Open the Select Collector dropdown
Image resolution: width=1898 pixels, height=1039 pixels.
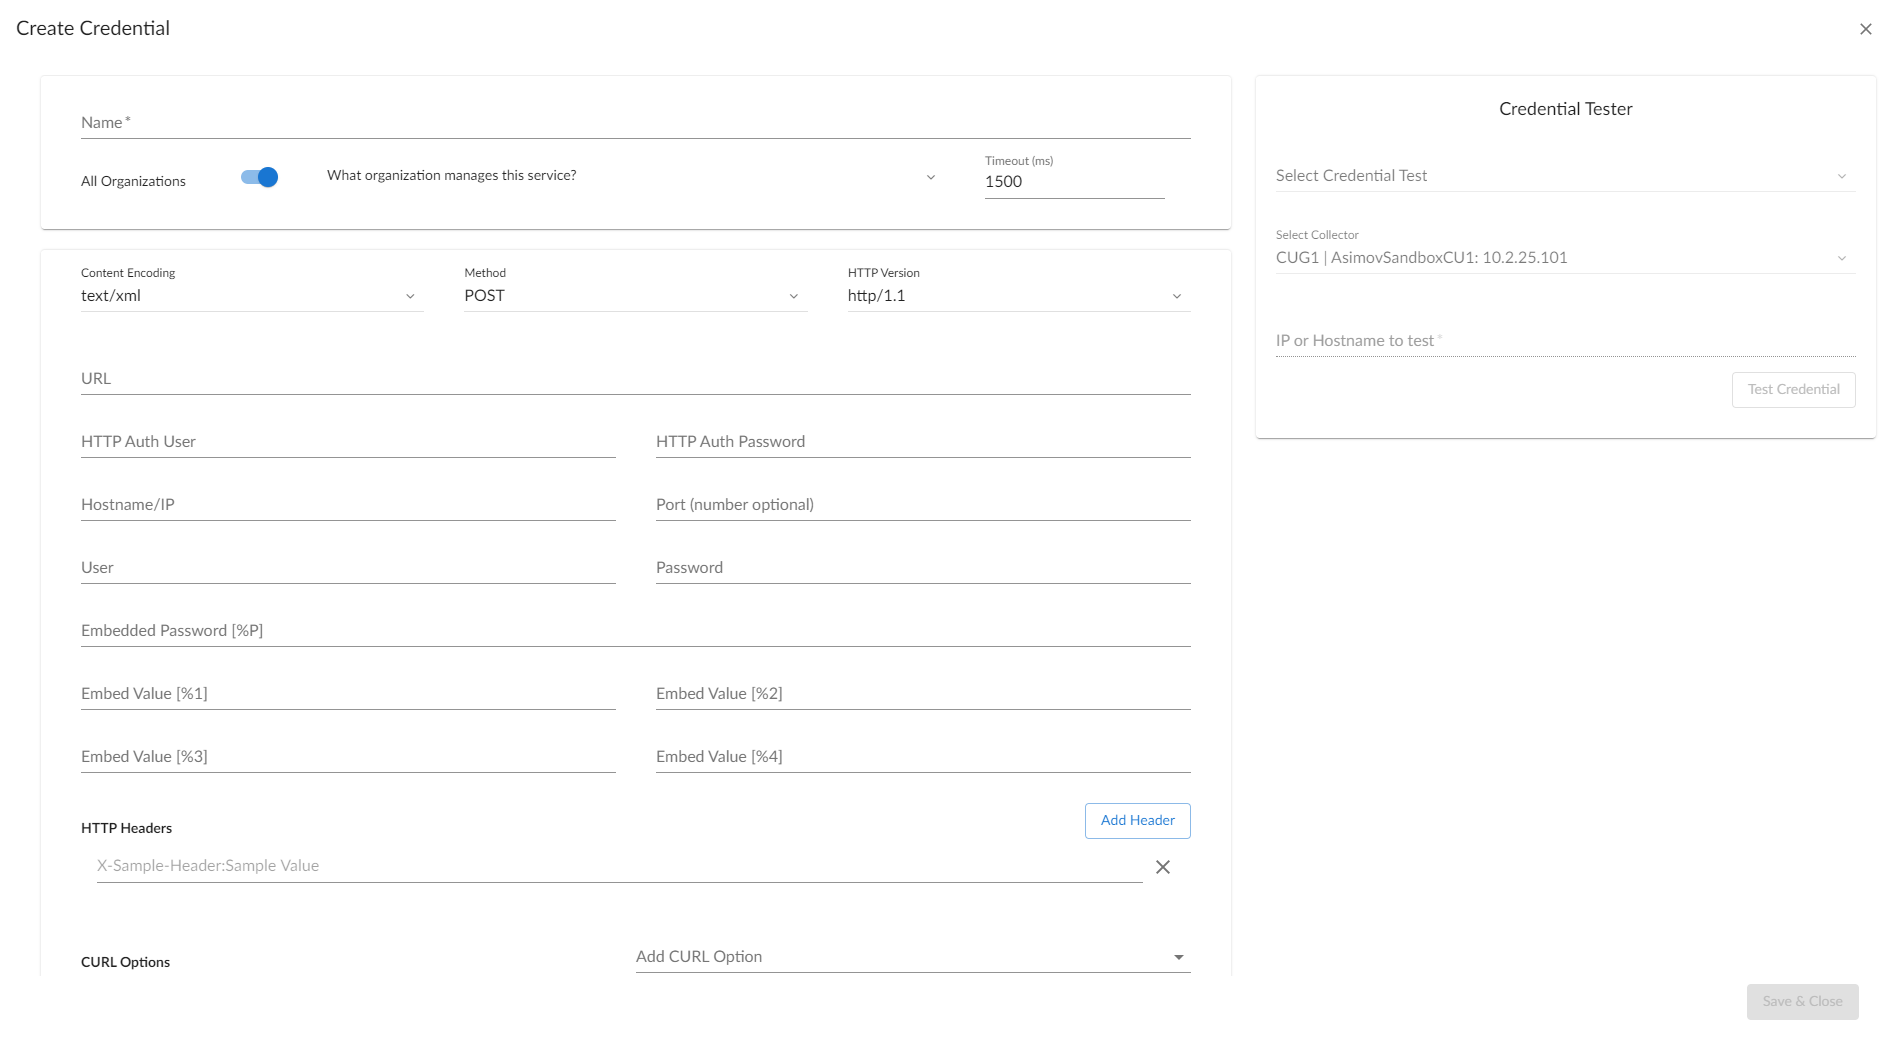coord(1564,258)
